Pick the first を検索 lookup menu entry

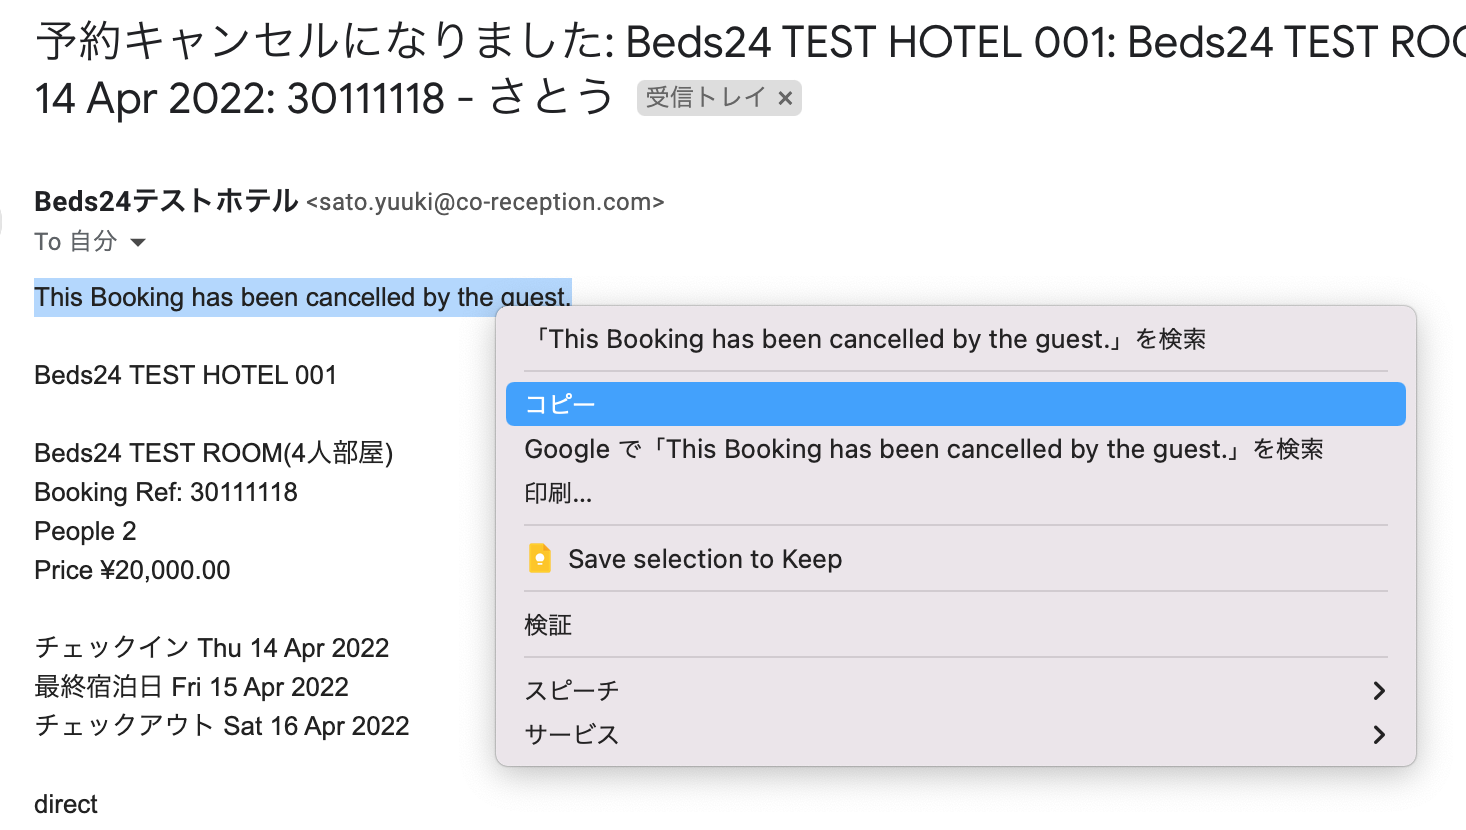(x=867, y=339)
